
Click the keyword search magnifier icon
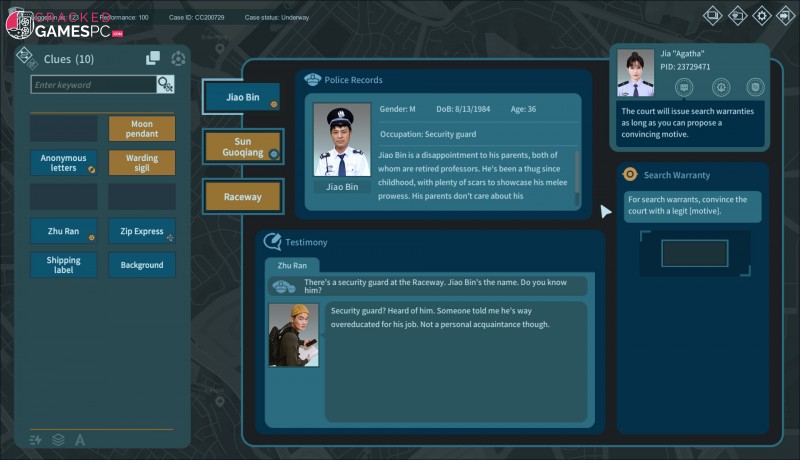coord(165,85)
